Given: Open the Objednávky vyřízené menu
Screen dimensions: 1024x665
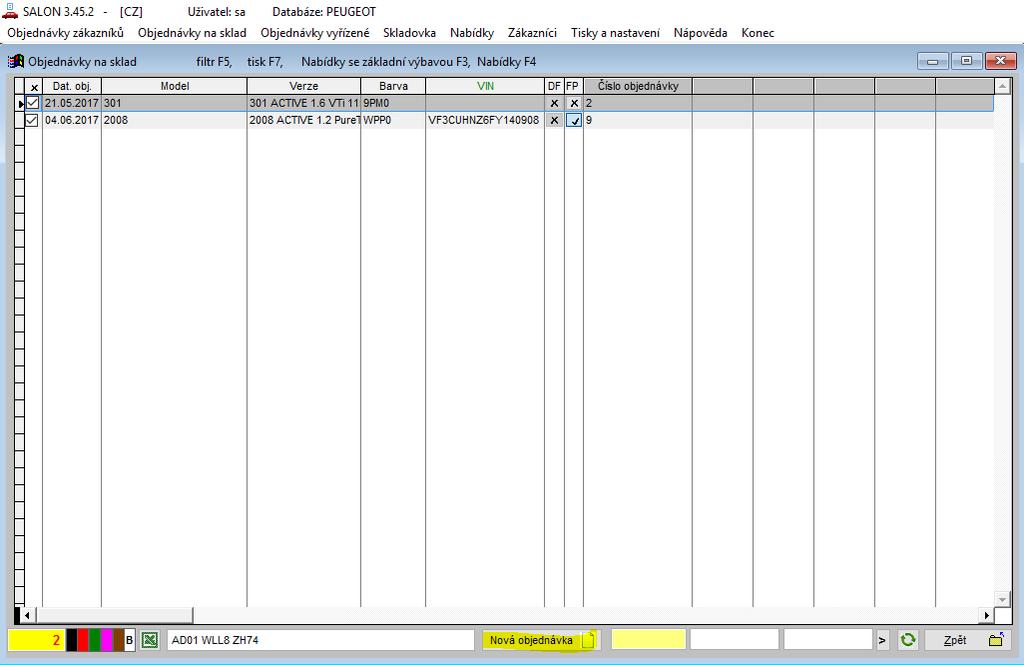Looking at the screenshot, I should click(315, 33).
